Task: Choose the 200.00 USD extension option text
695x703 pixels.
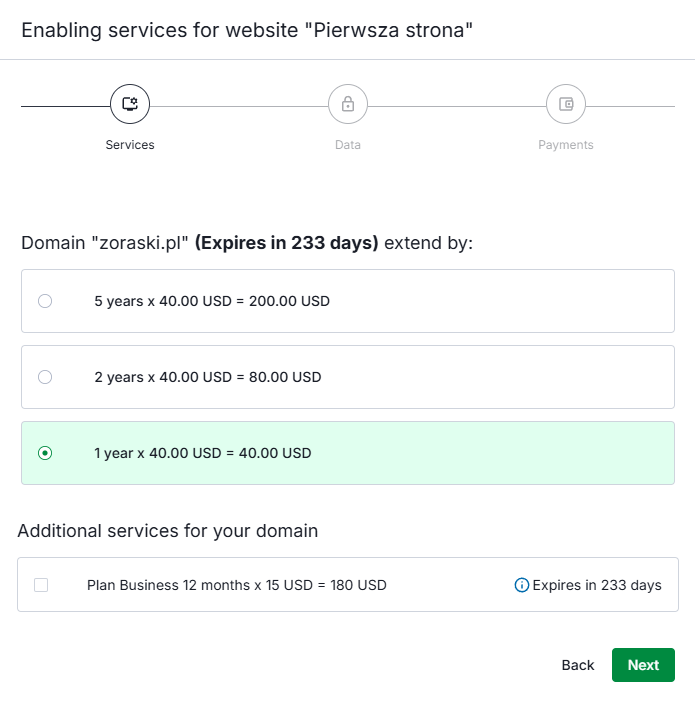Action: 212,301
